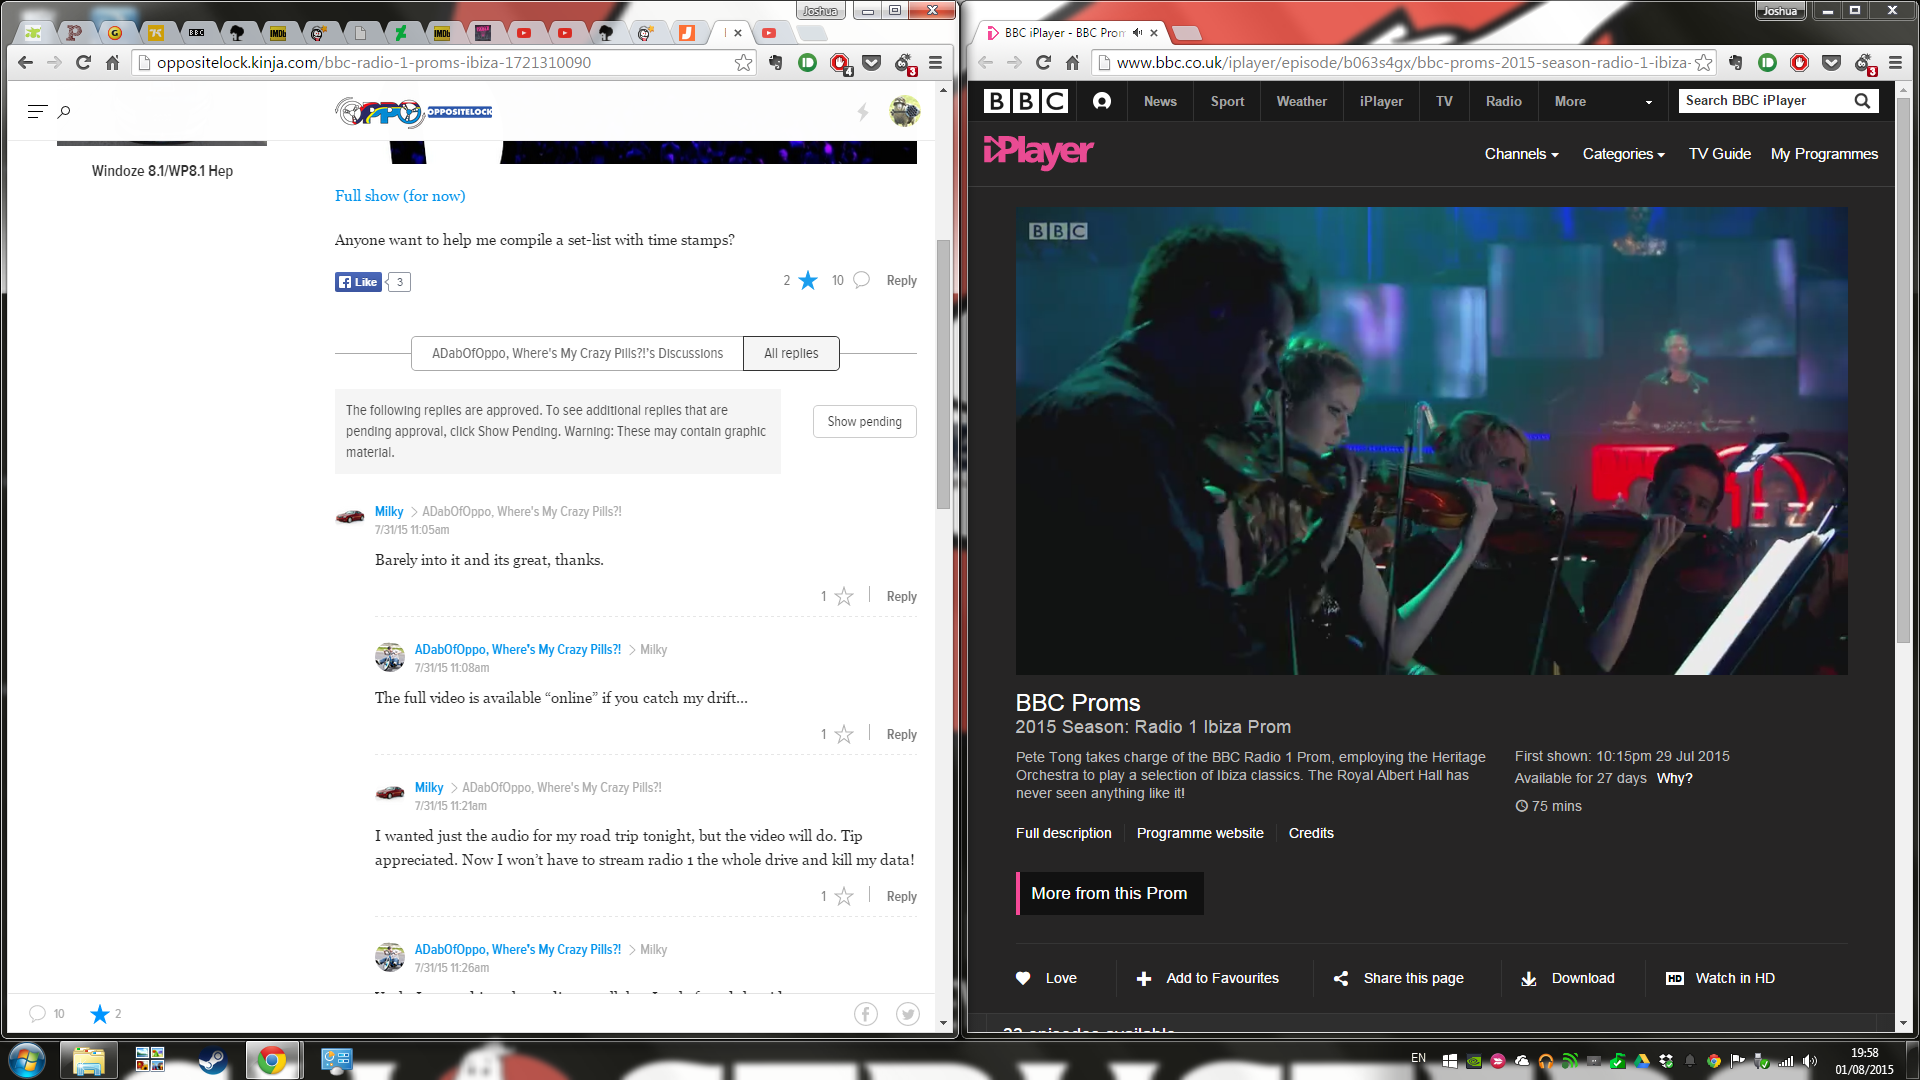Click the Facebook Like button
Image resolution: width=1920 pixels, height=1080 pixels.
(x=358, y=282)
